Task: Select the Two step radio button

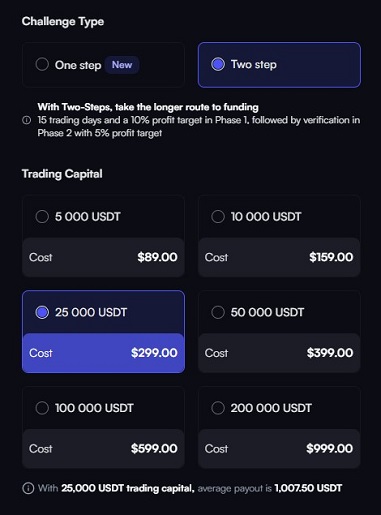Action: 218,64
